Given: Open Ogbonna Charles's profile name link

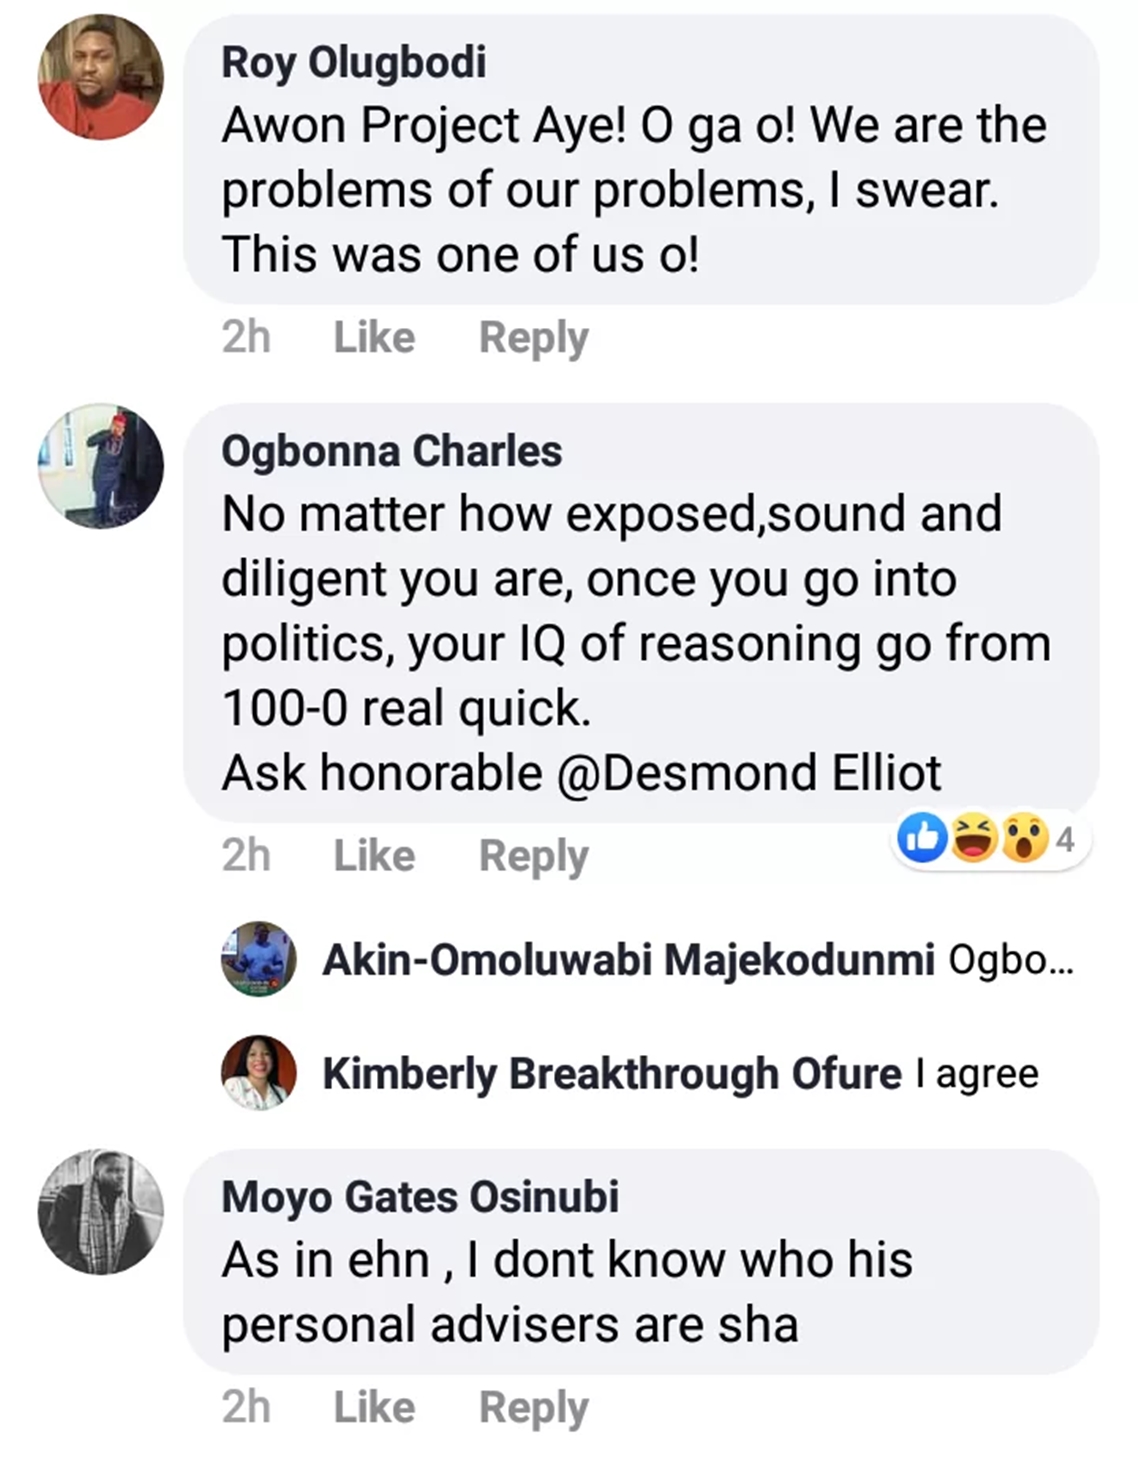Looking at the screenshot, I should (391, 451).
